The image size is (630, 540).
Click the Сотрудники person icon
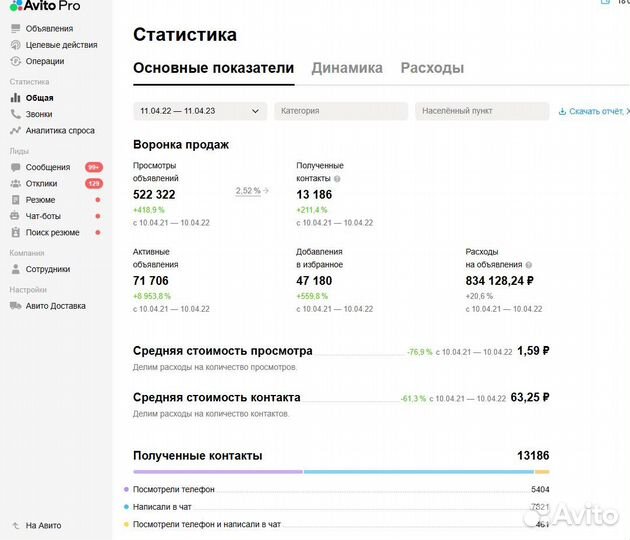point(16,269)
